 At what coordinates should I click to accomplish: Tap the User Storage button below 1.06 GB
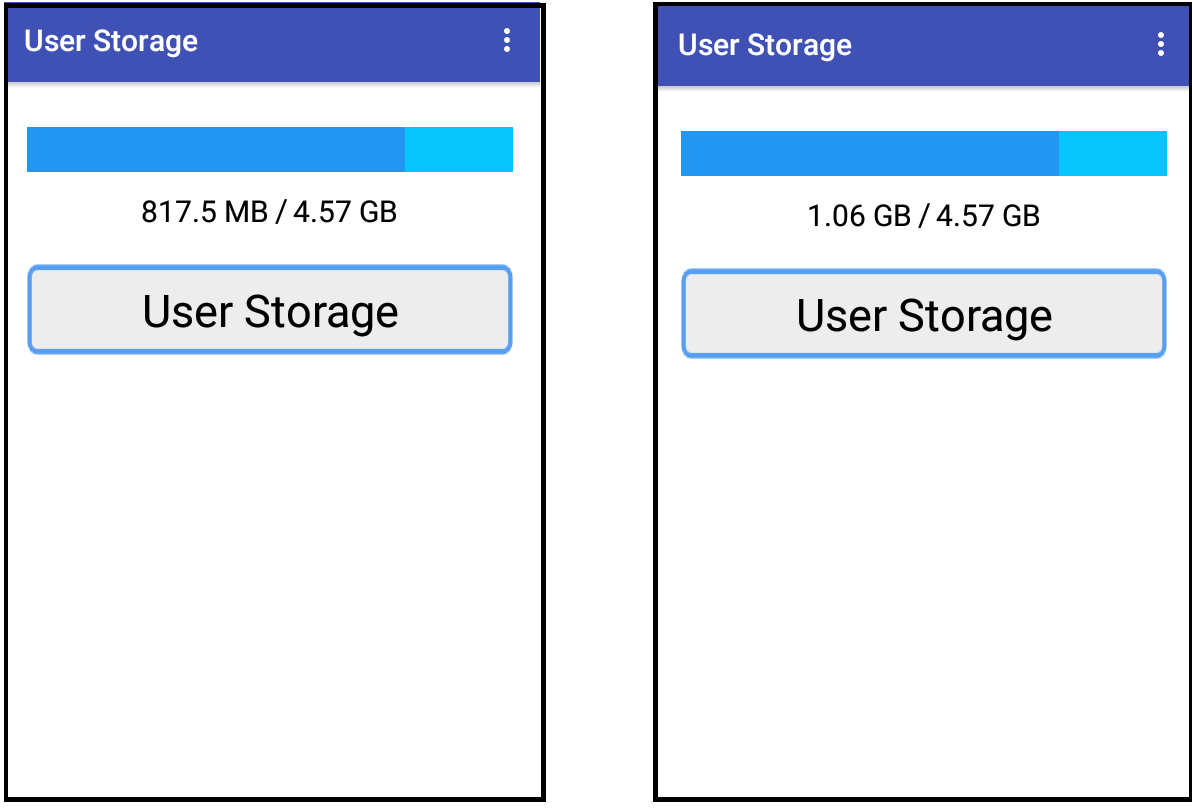[924, 313]
